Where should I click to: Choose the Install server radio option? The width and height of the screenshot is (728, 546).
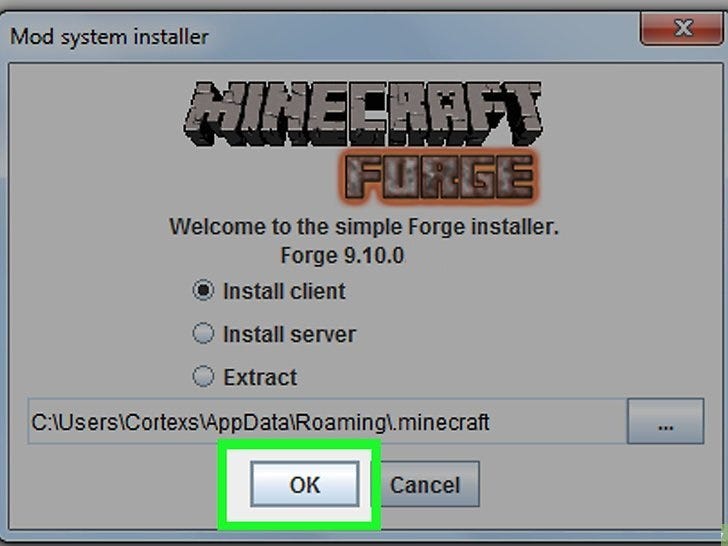coord(203,333)
